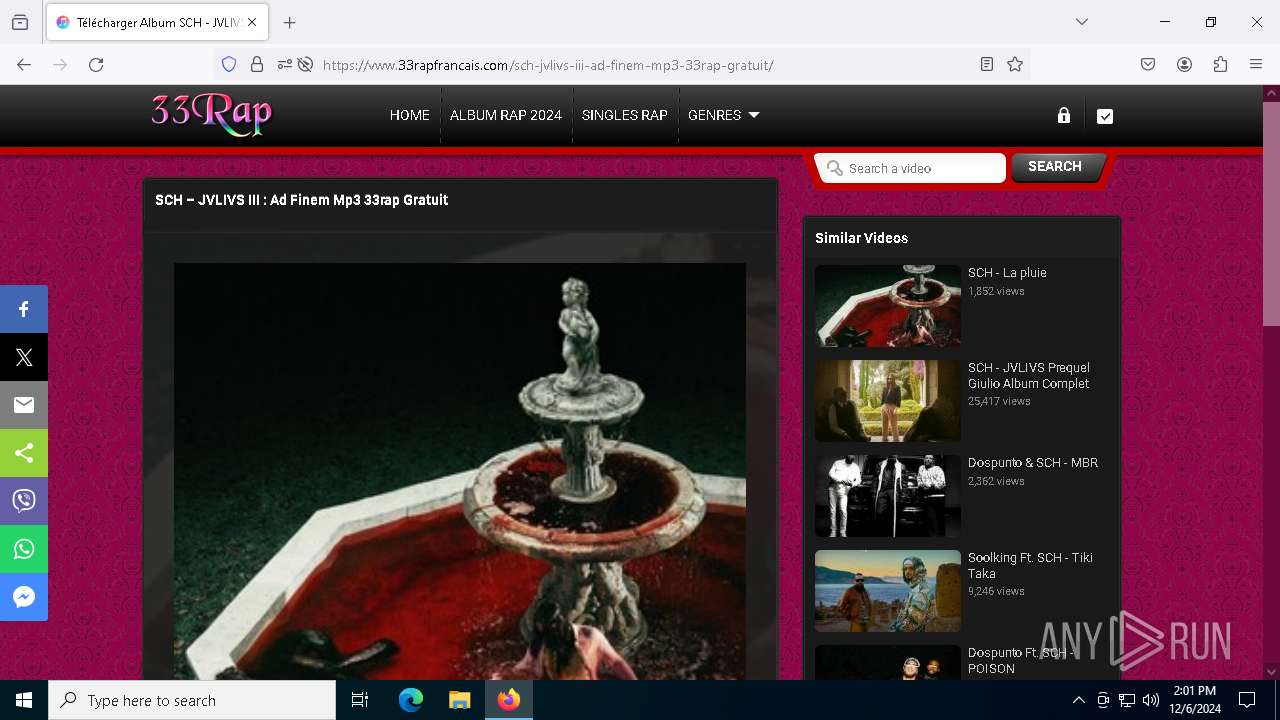Open SCH - La pluie link
Image resolution: width=1280 pixels, height=720 pixels.
click(1007, 272)
